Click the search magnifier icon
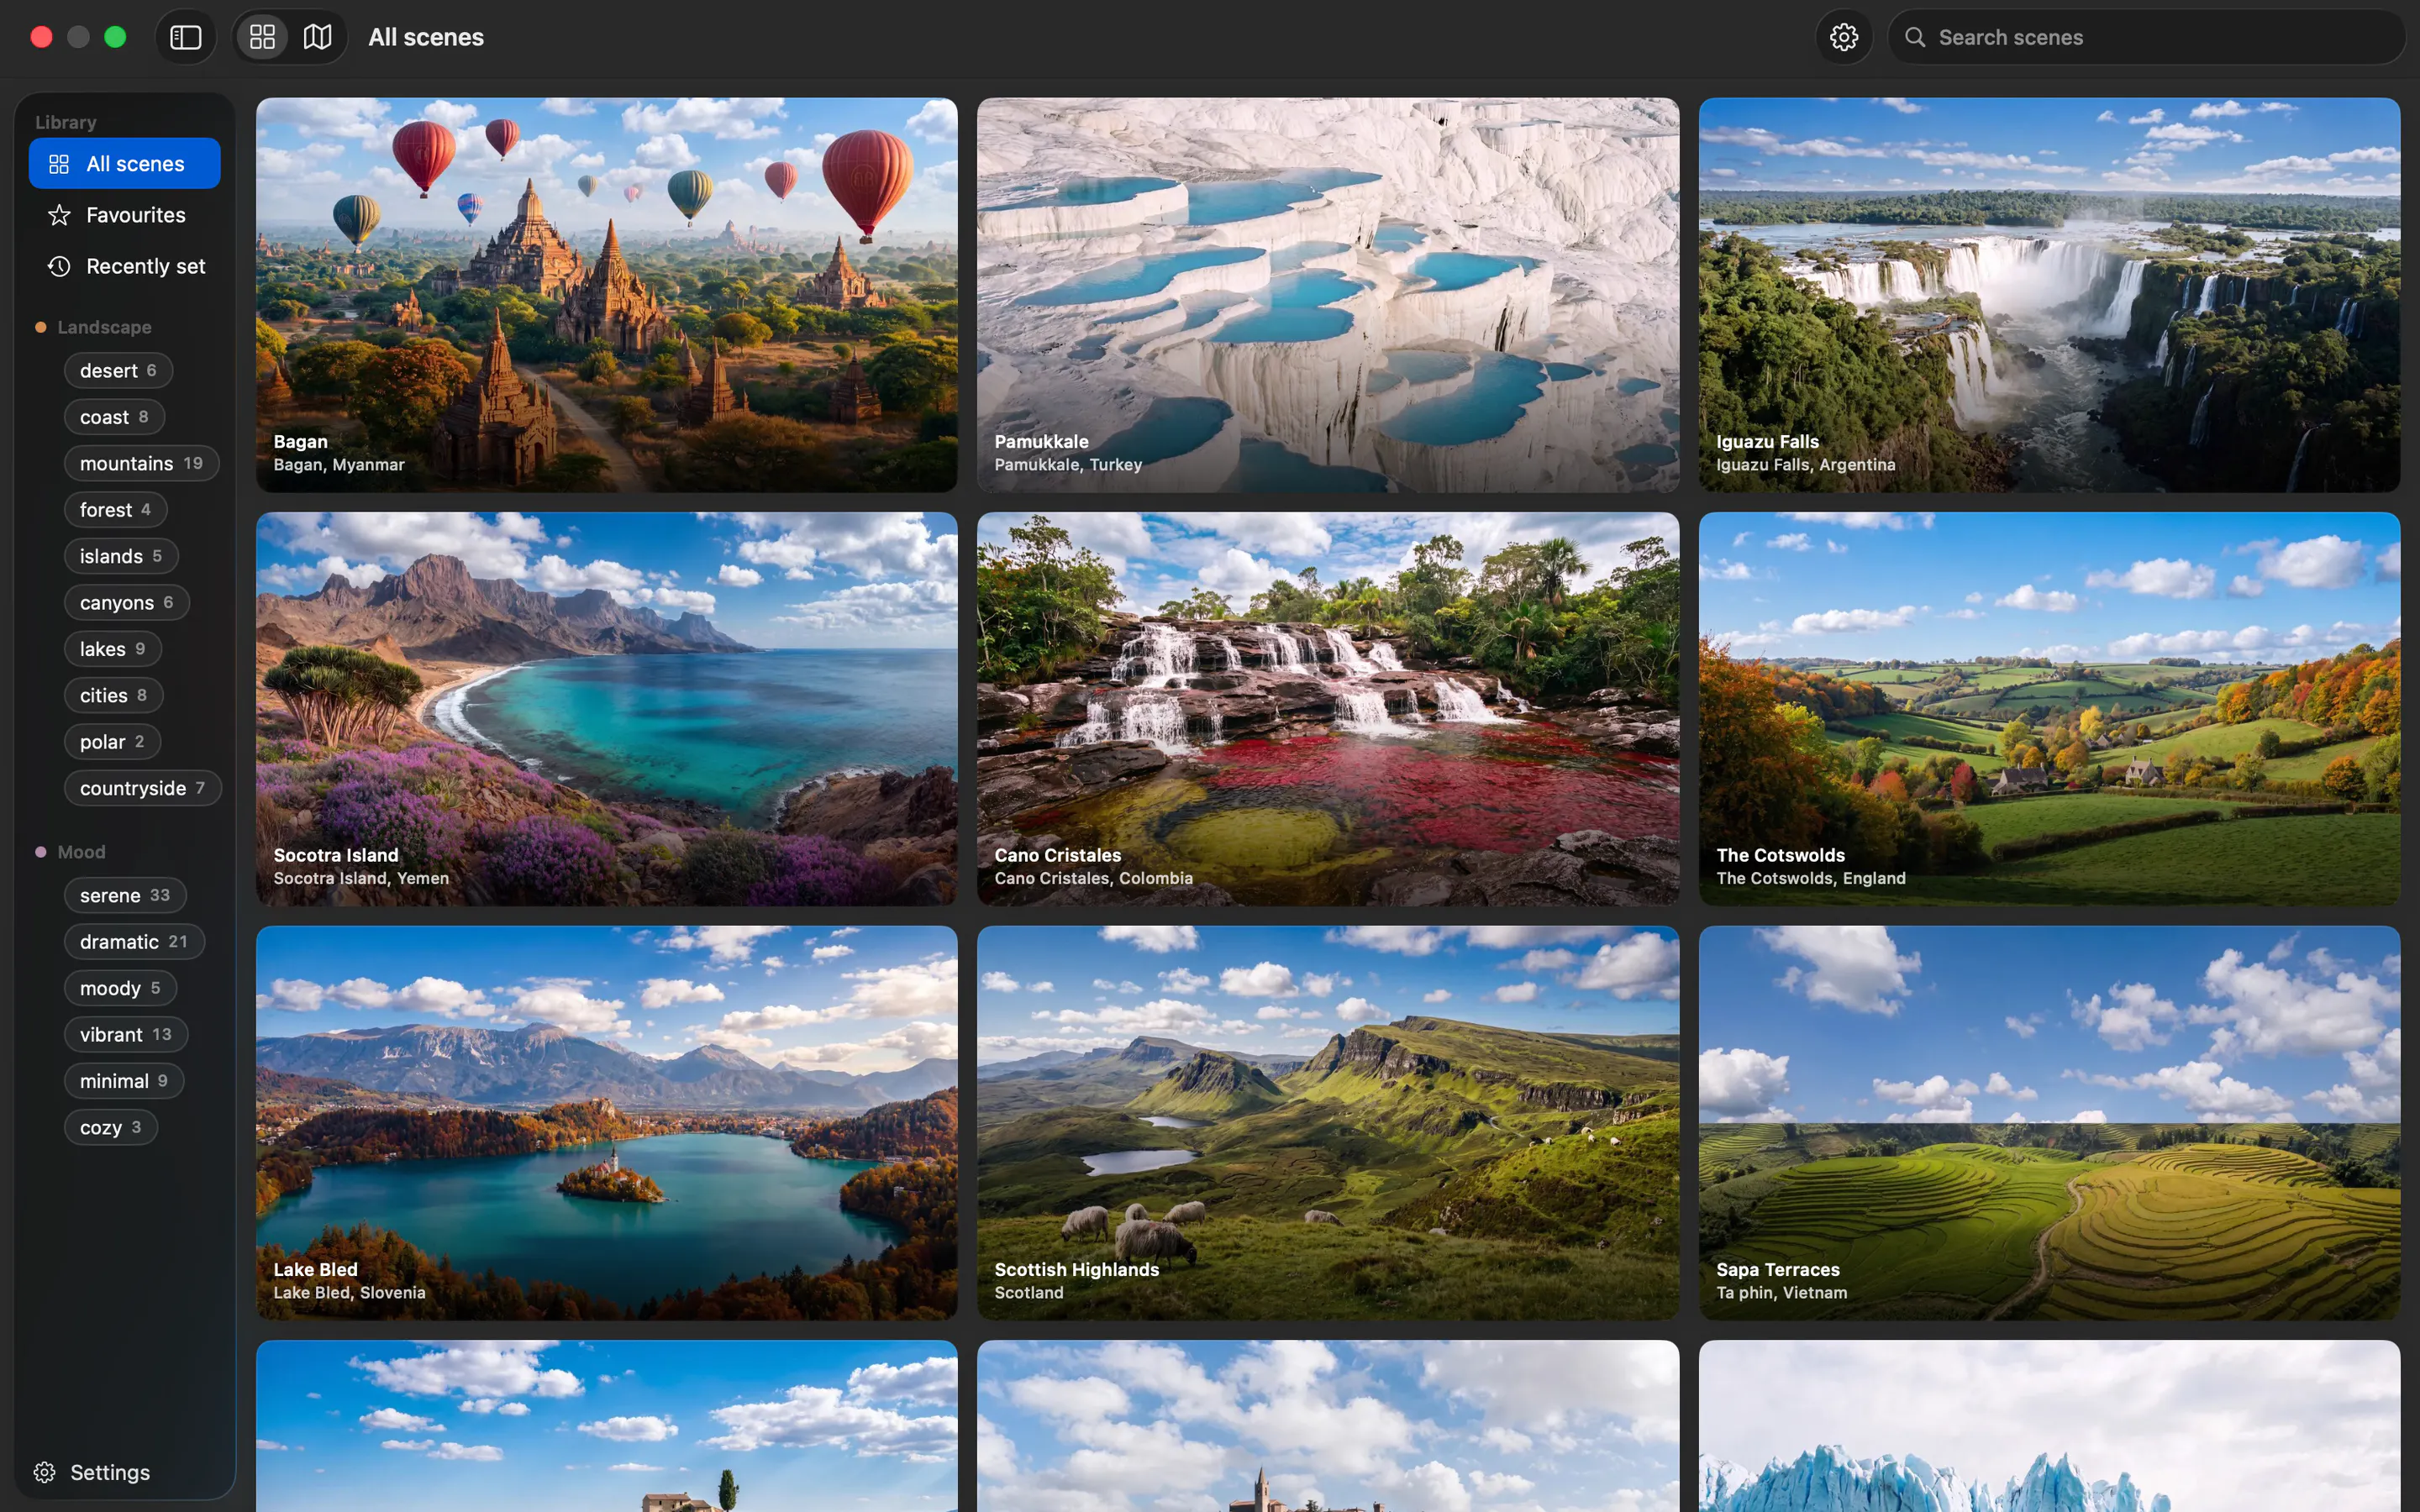2420x1512 pixels. [1914, 37]
